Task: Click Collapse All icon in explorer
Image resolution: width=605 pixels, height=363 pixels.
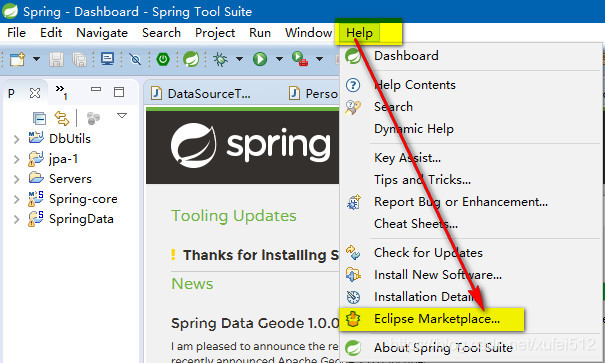Action: pos(39,118)
